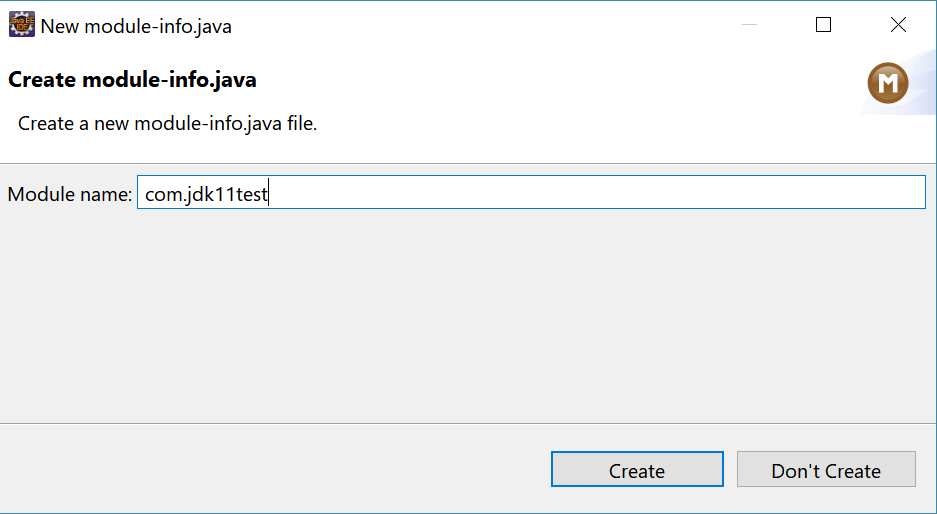The width and height of the screenshot is (937, 514).
Task: Click the Java EE IDE title bar icon
Action: coord(22,25)
